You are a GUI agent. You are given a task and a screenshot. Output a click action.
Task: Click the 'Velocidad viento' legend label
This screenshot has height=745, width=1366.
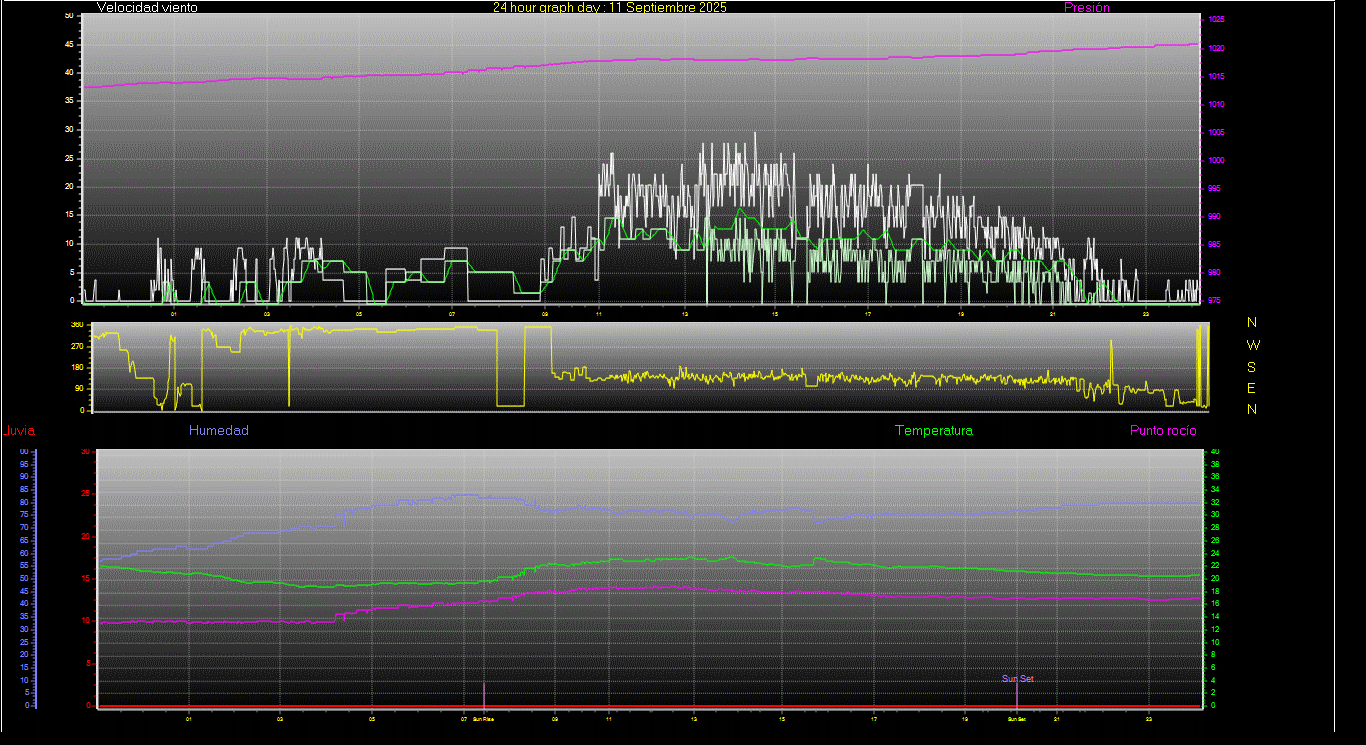[147, 8]
